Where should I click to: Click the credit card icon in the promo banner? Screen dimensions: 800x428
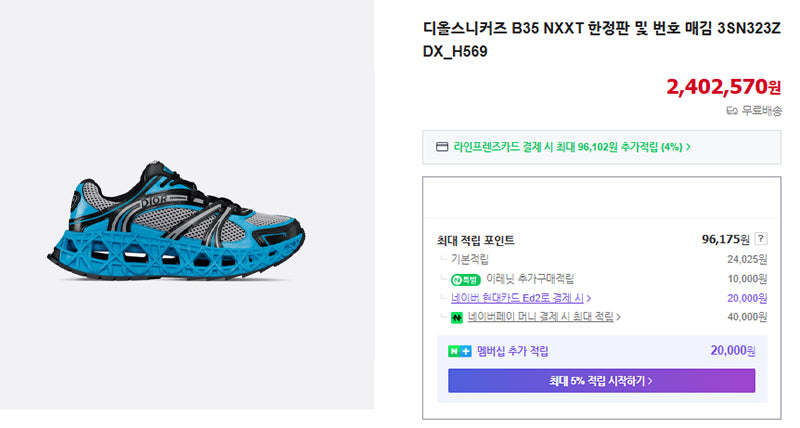coord(442,147)
